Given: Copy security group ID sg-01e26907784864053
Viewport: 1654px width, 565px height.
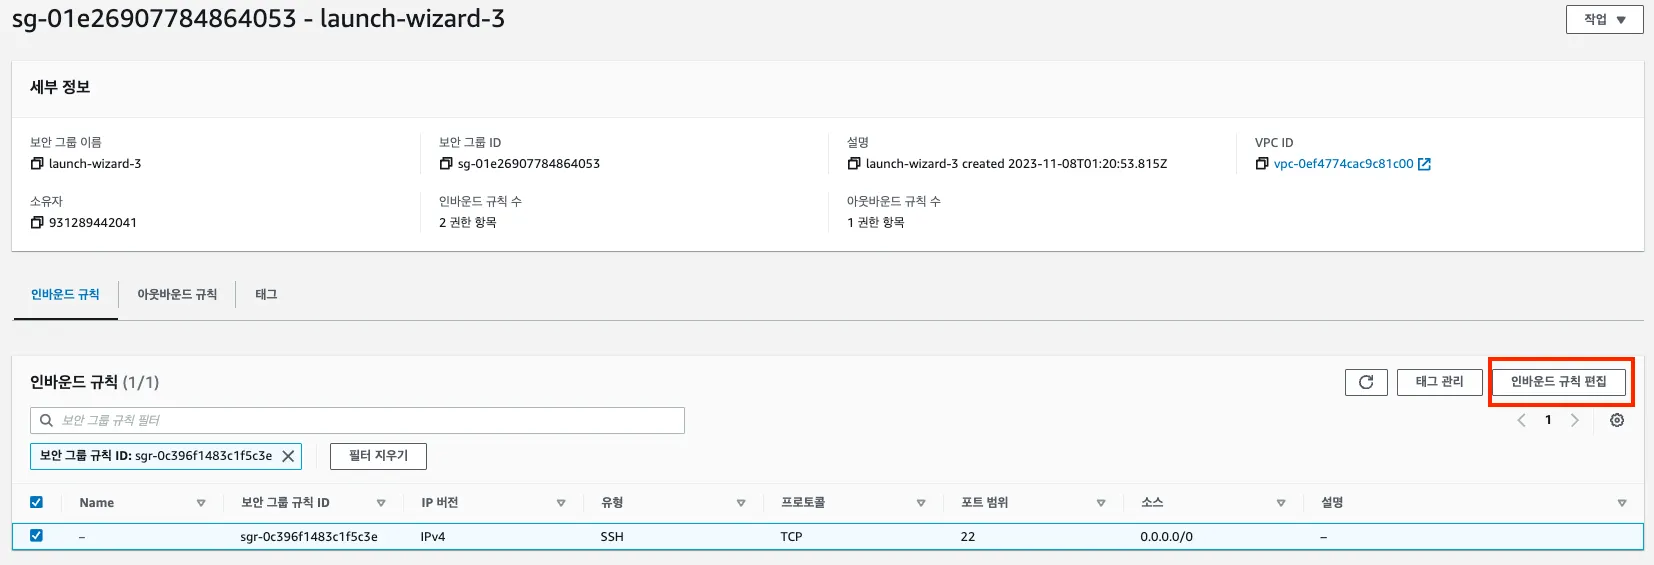Looking at the screenshot, I should (446, 164).
